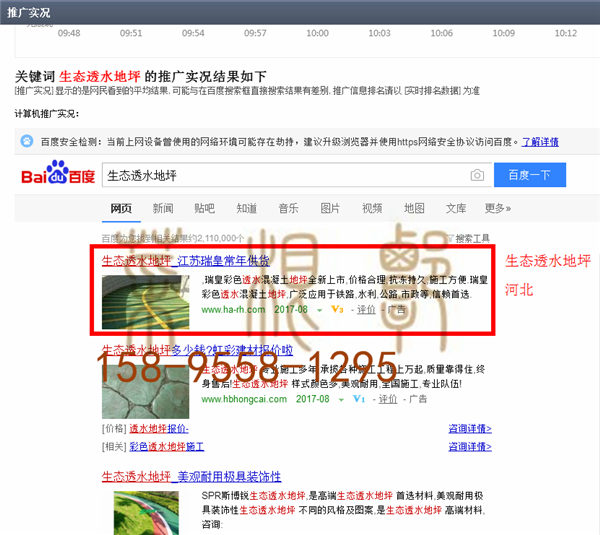Click the 09:48 time label on chart axis

pyautogui.click(x=69, y=33)
